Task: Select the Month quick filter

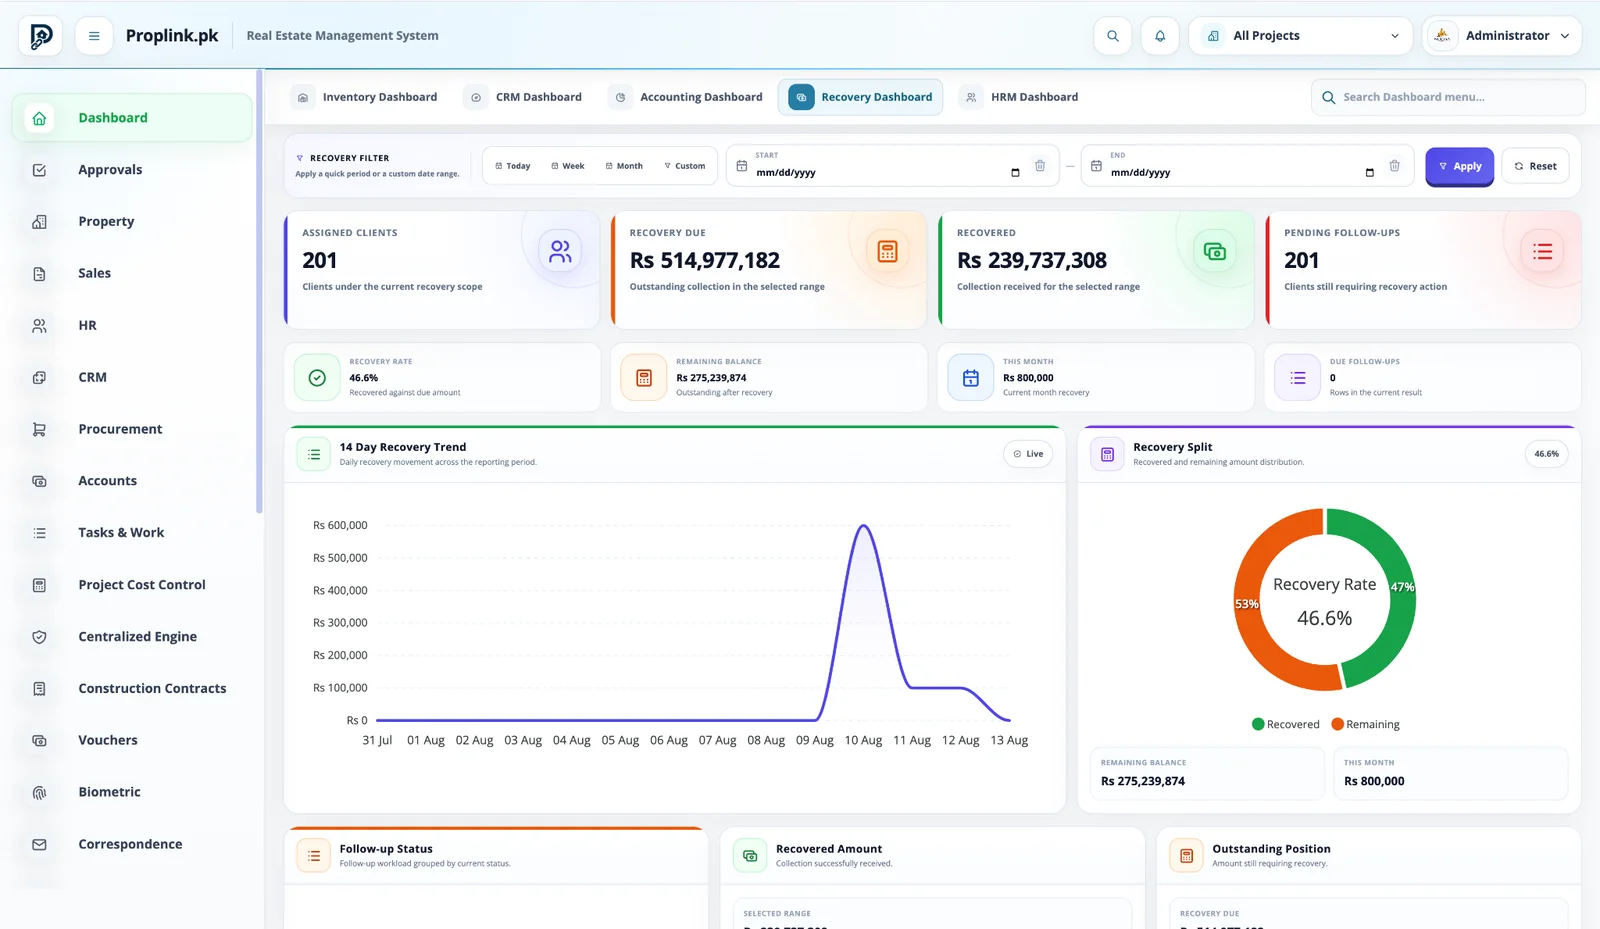Action: (624, 166)
